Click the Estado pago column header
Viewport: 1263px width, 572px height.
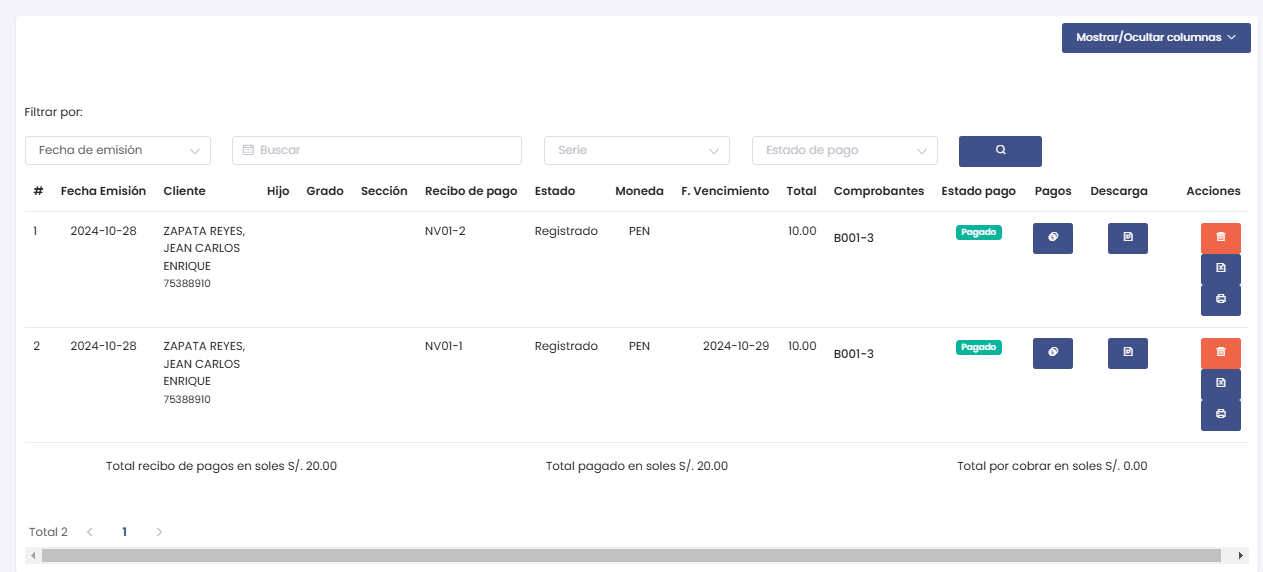(978, 191)
